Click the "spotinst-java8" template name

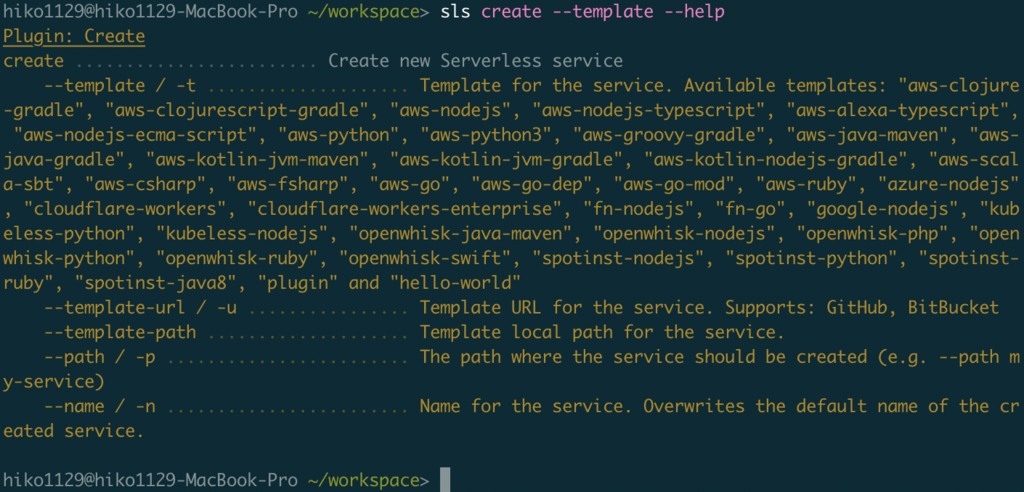click(x=155, y=284)
